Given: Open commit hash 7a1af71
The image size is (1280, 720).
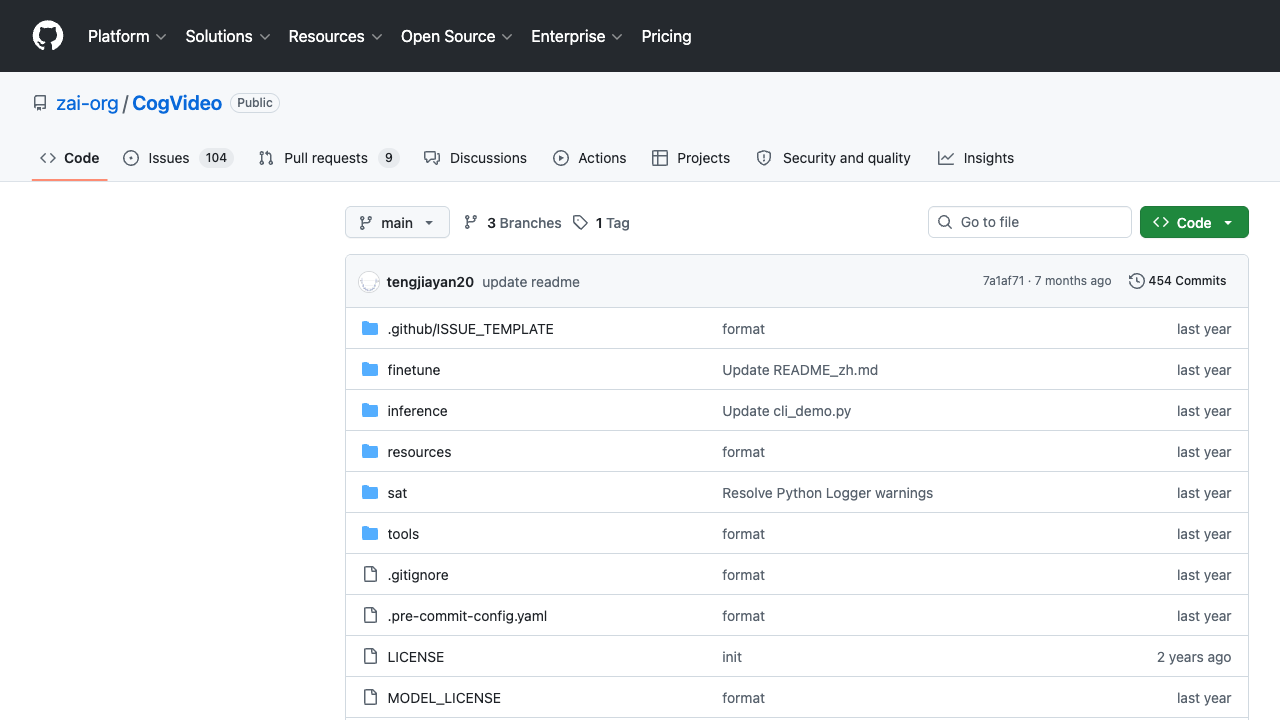Looking at the screenshot, I should (x=1003, y=281).
